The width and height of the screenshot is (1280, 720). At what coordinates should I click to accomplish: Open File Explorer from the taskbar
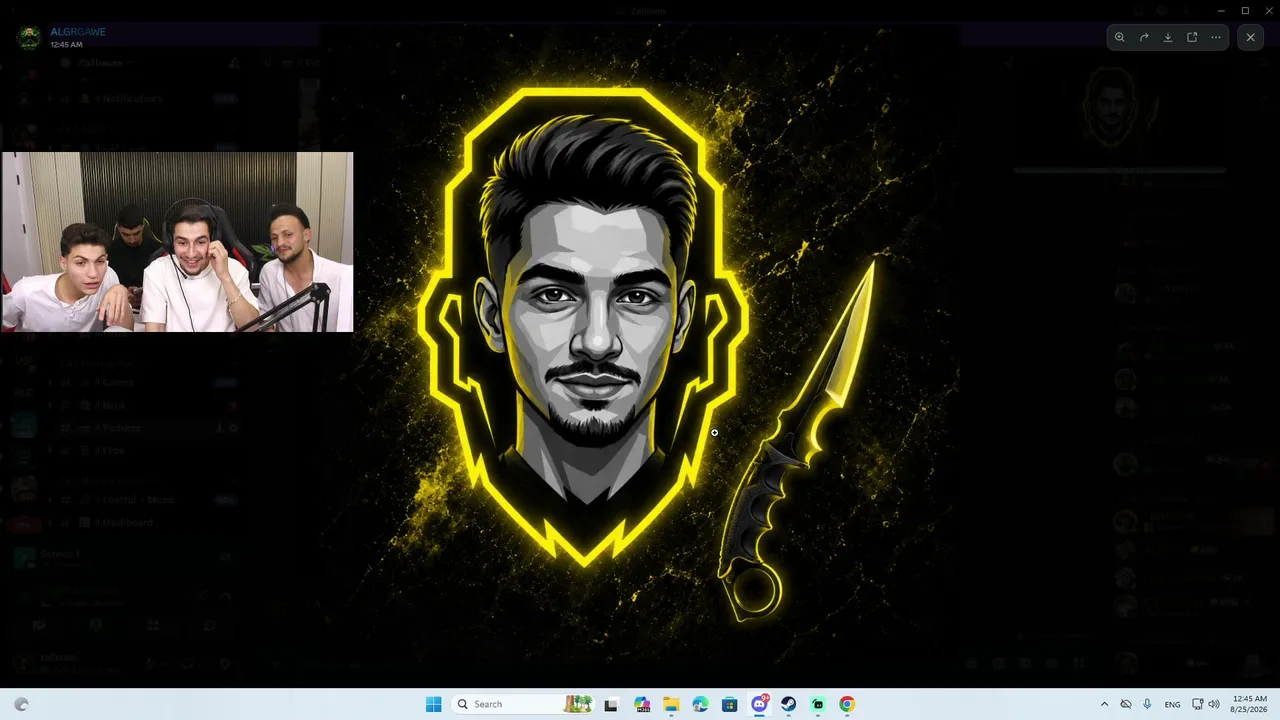(x=671, y=704)
